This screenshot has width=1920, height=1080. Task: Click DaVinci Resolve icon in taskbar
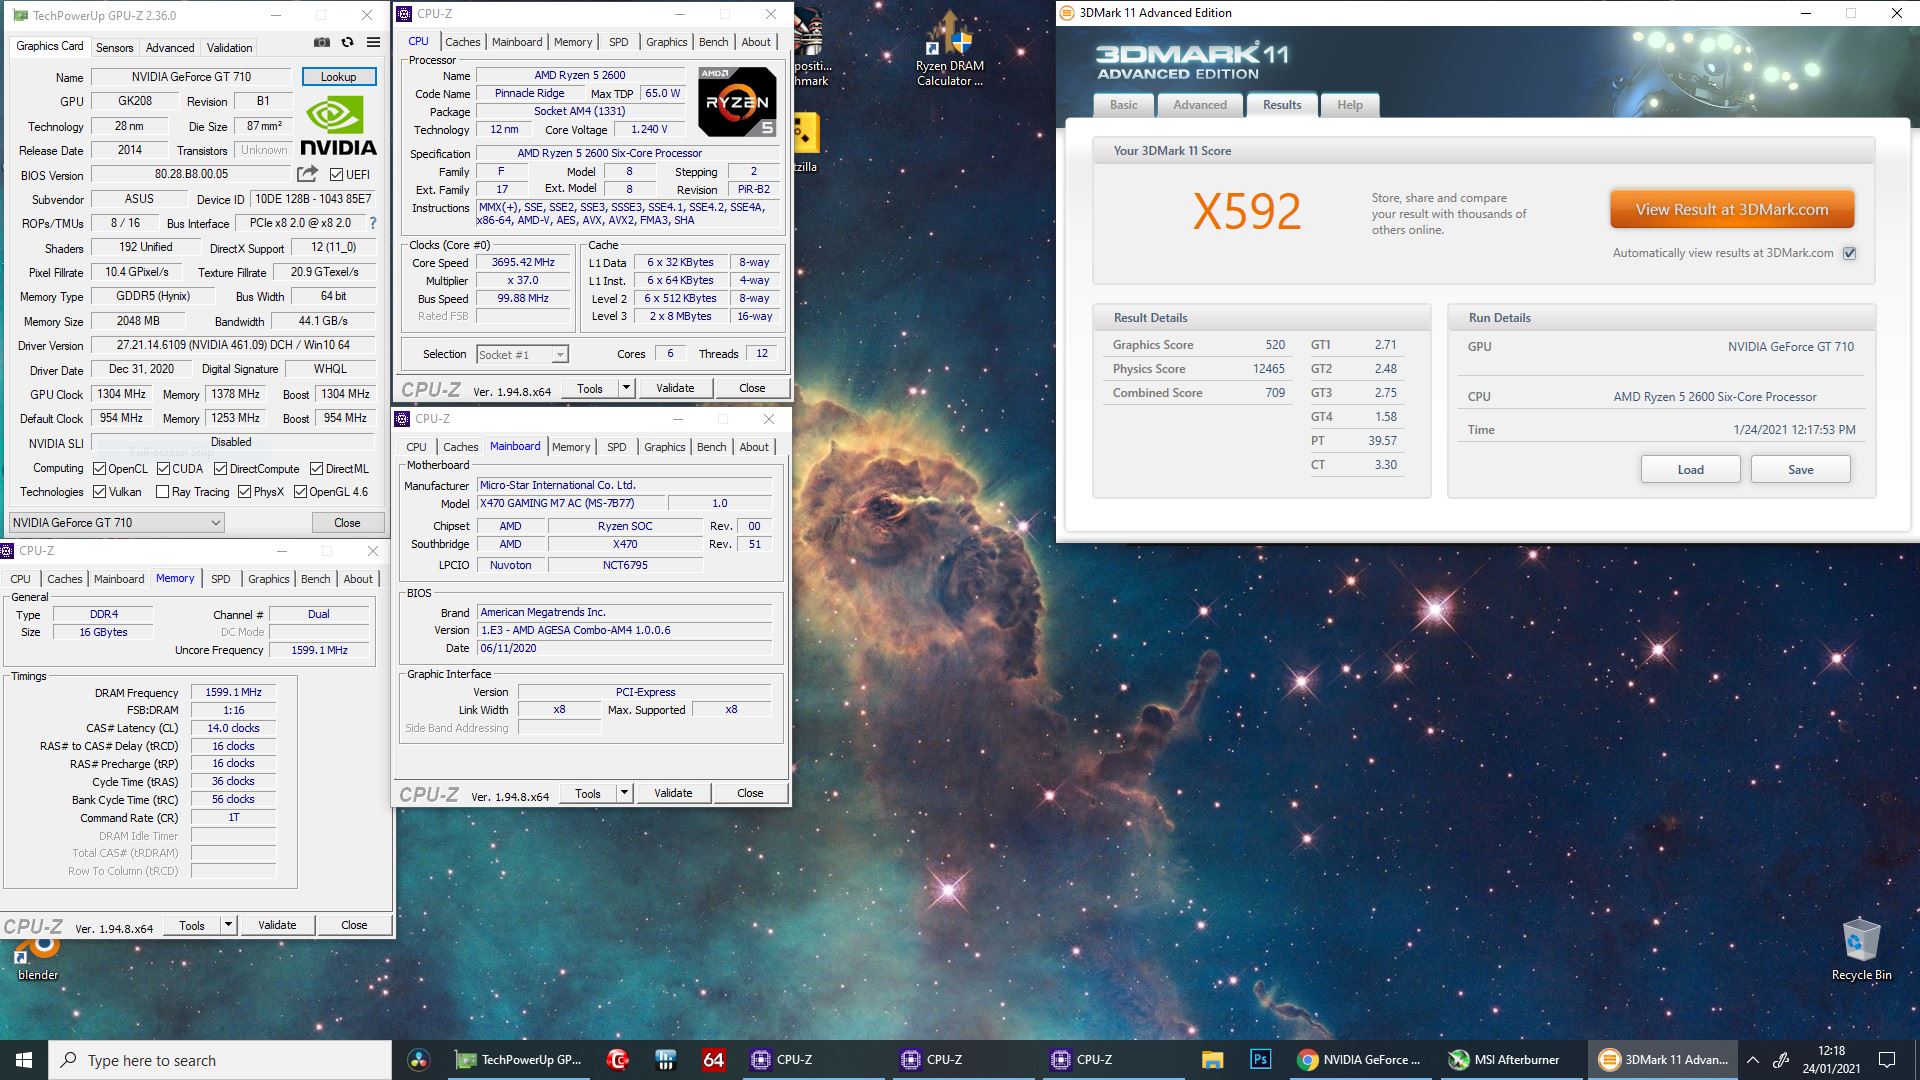click(x=419, y=1060)
